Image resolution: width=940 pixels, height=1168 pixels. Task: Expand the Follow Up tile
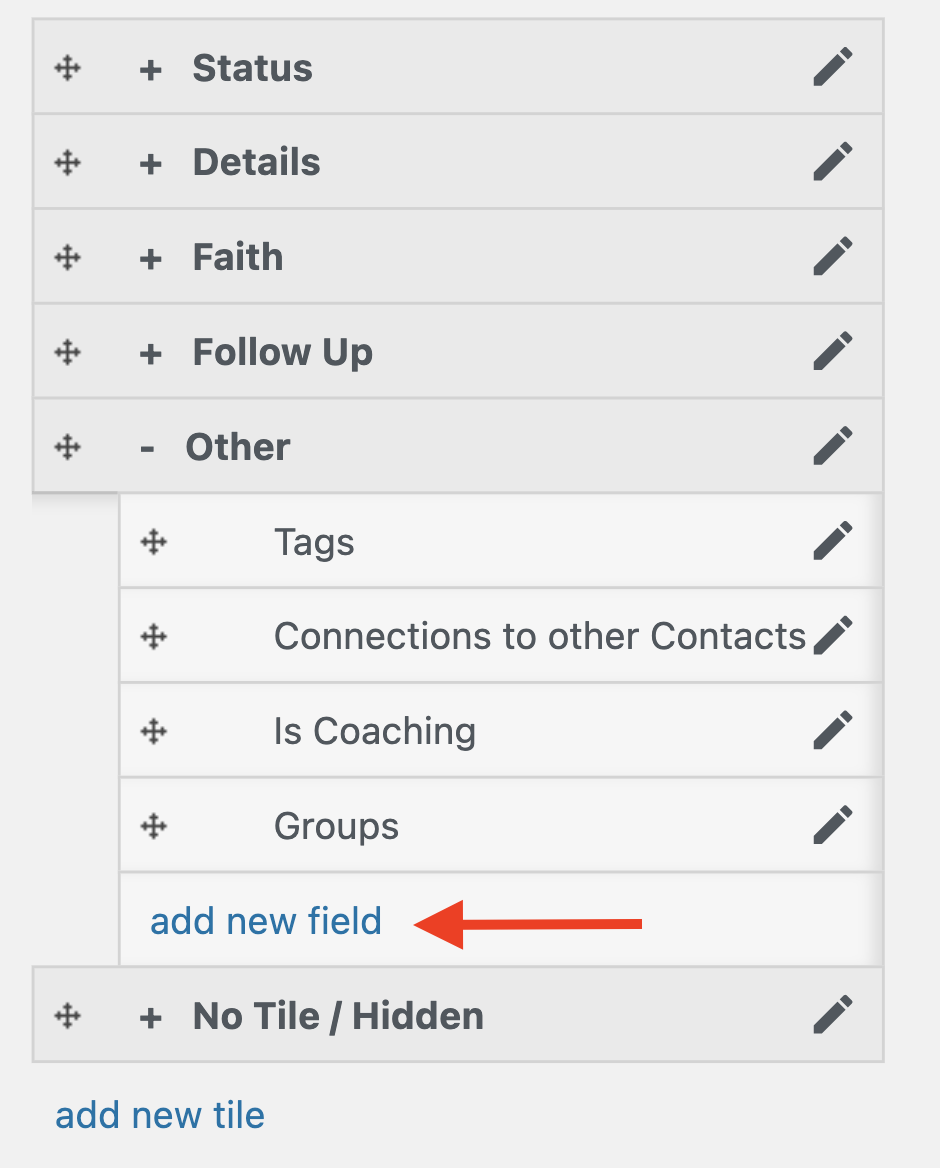coord(150,351)
